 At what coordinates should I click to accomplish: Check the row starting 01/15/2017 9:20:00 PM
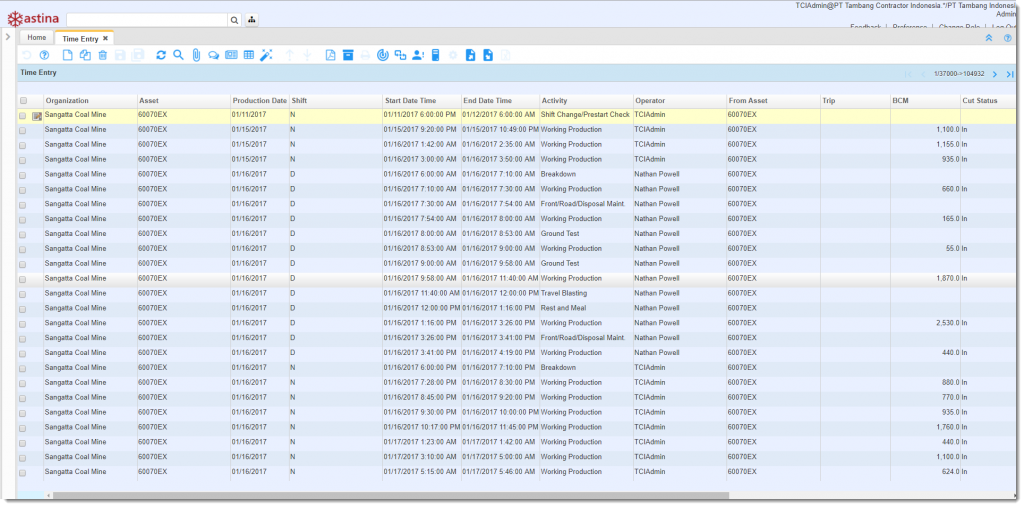[23, 130]
